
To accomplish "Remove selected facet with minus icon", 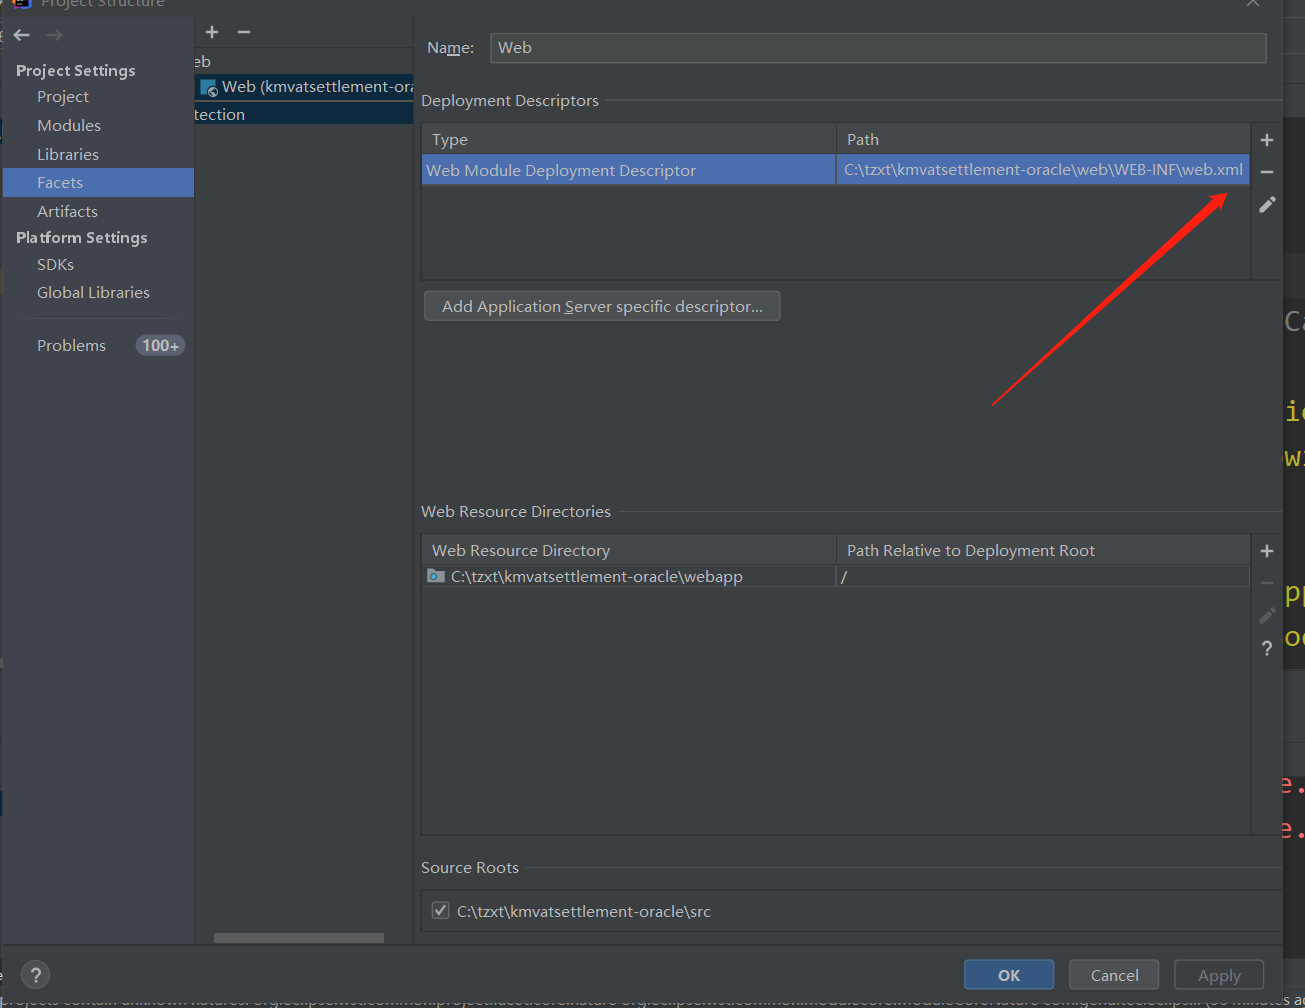I will click(244, 32).
